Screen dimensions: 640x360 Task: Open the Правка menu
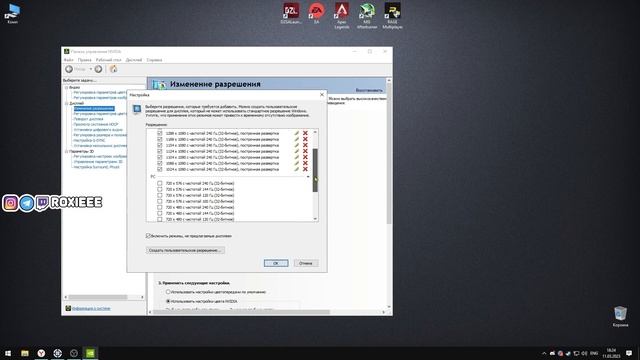pos(84,60)
